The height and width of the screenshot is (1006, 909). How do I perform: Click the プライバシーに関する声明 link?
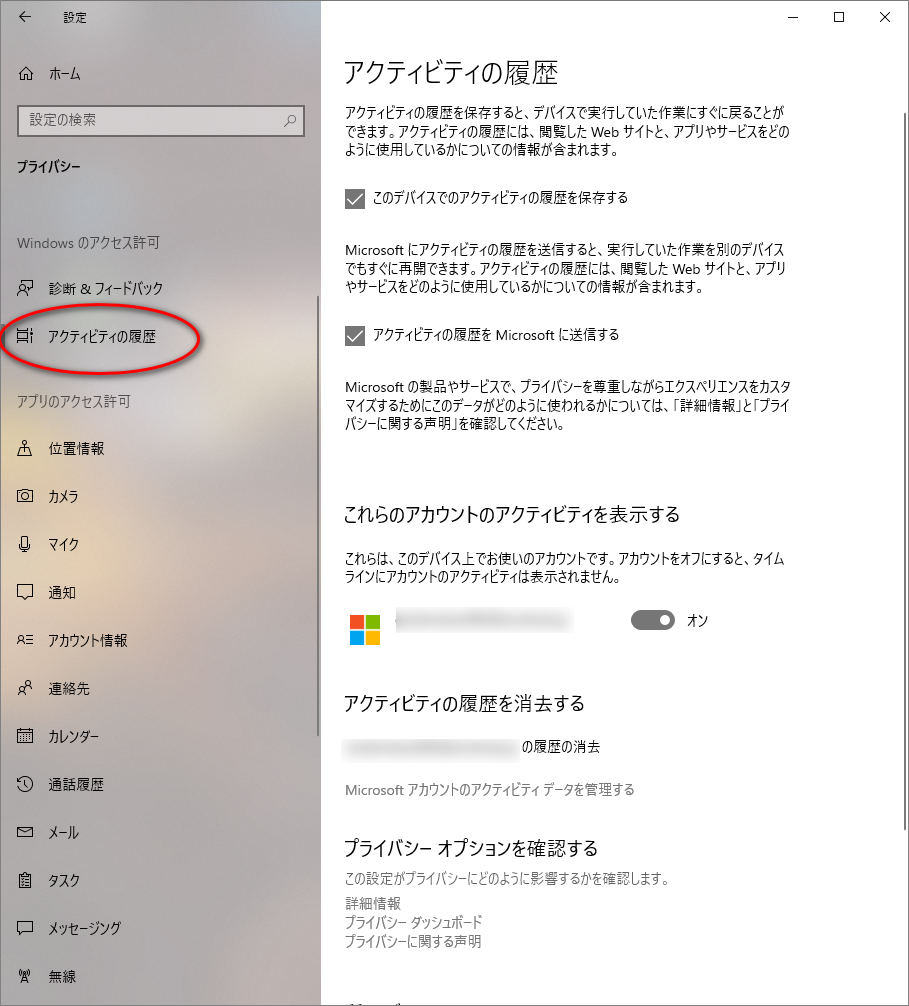pos(412,941)
